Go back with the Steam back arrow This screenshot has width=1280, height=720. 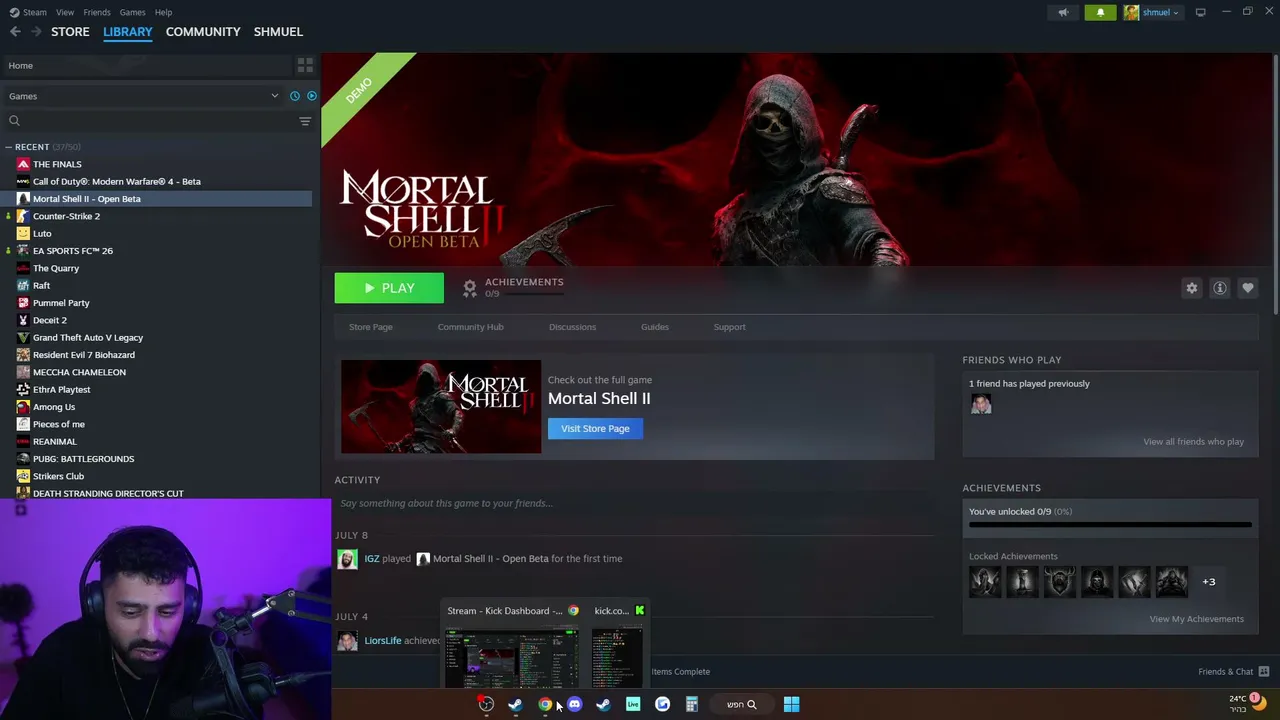(15, 32)
